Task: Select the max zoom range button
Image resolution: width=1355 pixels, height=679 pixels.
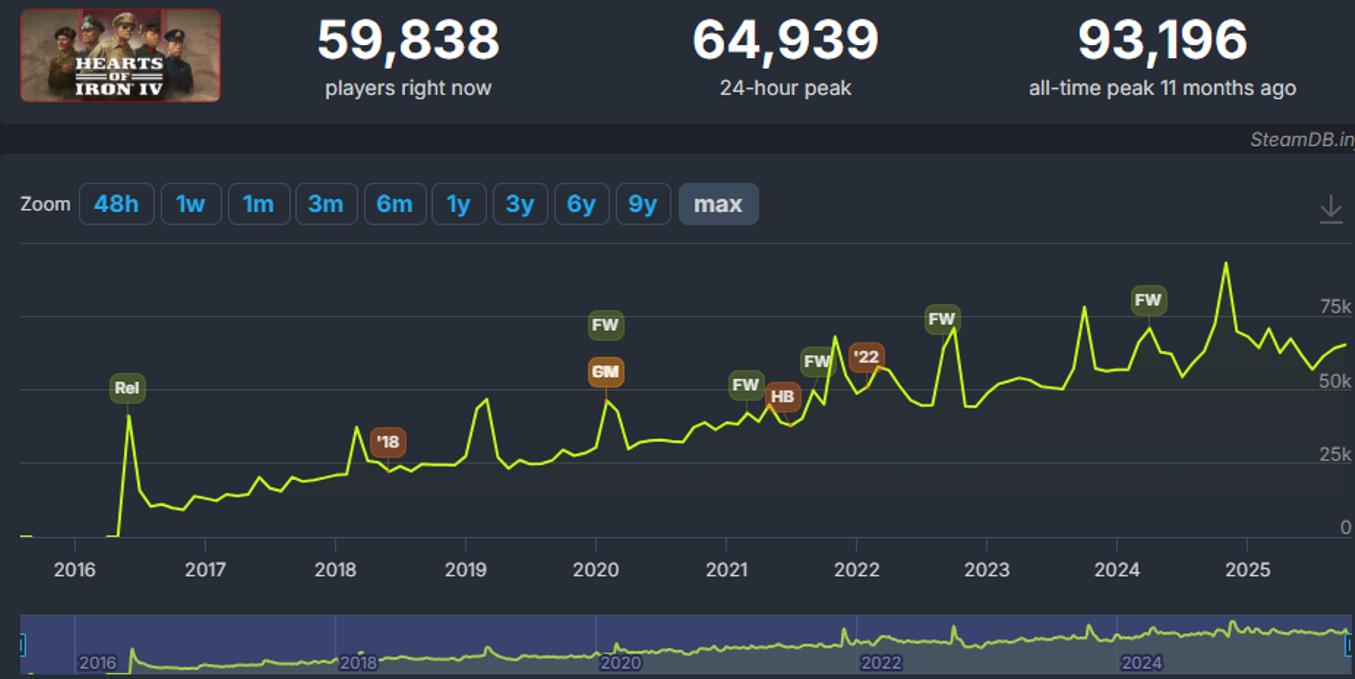Action: coord(718,204)
